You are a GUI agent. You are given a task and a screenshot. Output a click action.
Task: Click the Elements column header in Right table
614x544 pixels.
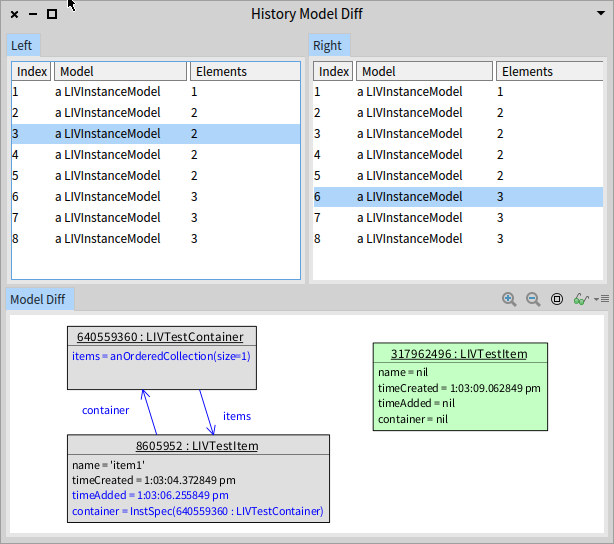pos(550,71)
